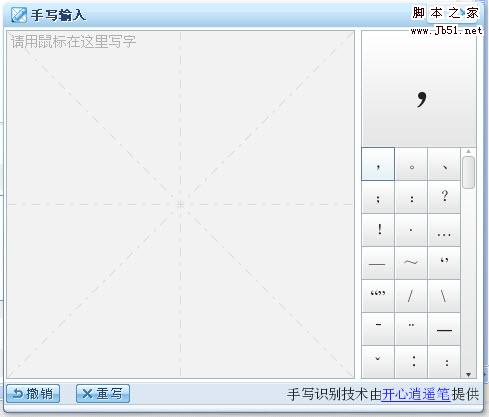Click the handwriting input pencil icon in title bar
The image size is (489, 417).
click(x=18, y=15)
